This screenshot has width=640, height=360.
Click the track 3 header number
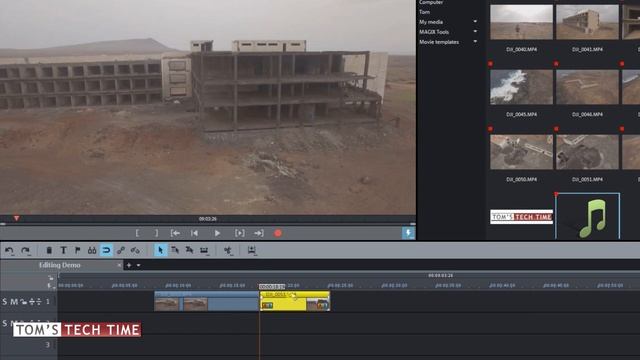pos(47,345)
